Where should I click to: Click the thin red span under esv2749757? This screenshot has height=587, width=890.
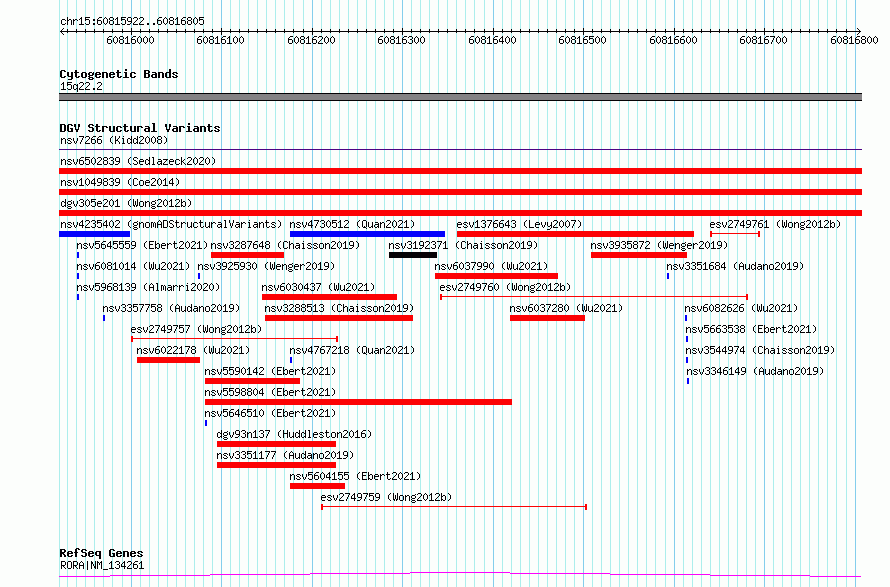[234, 339]
